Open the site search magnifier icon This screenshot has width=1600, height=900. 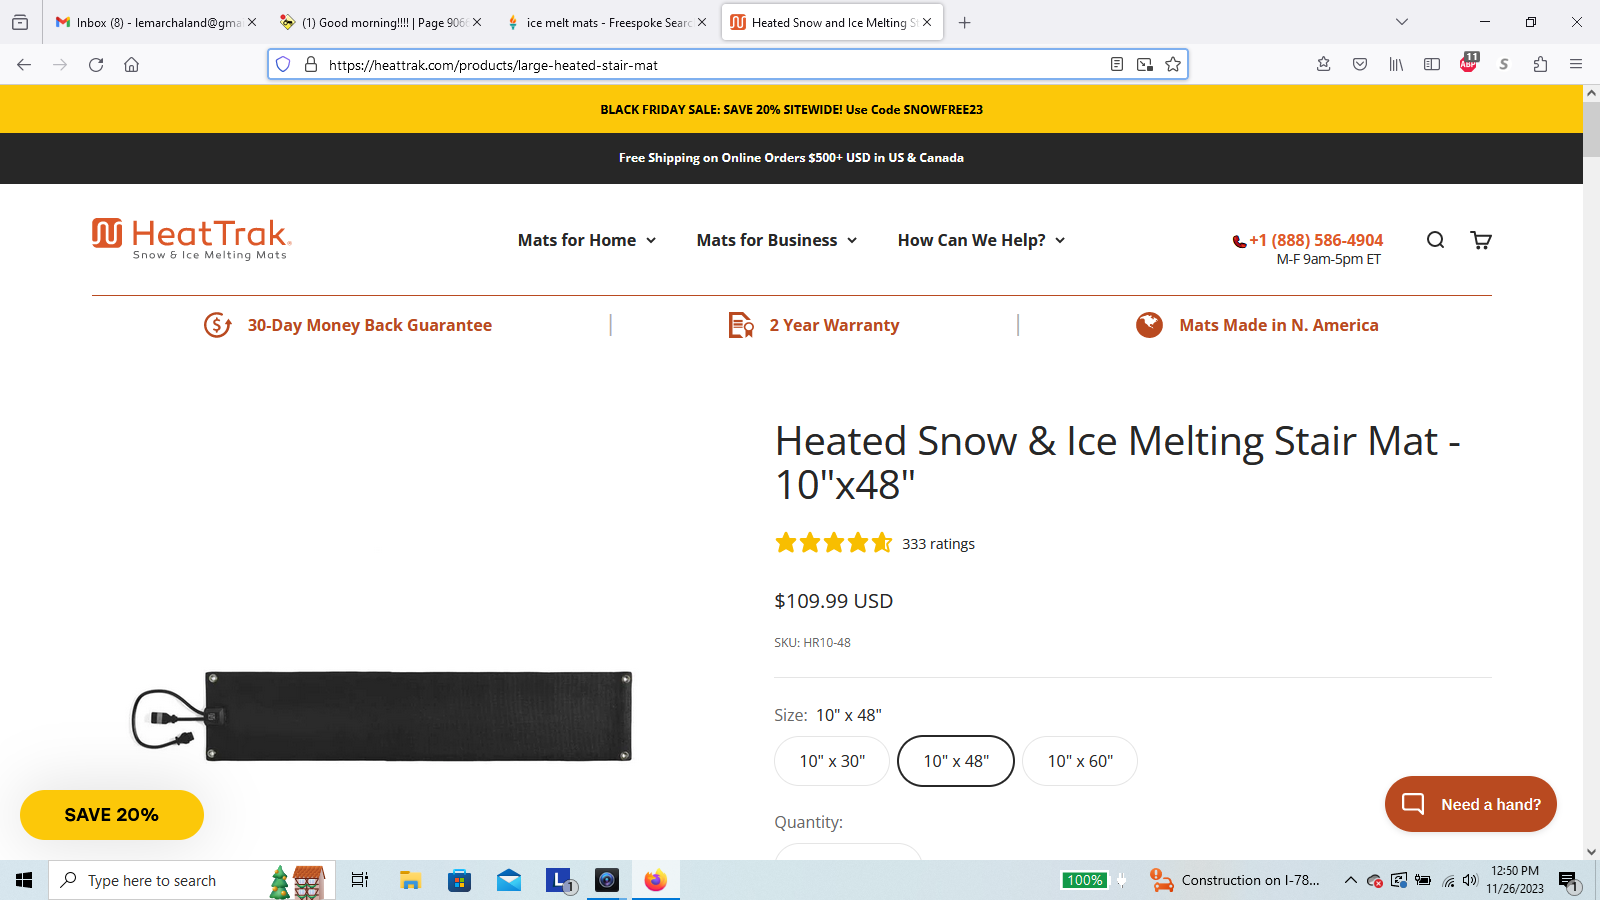(x=1435, y=240)
